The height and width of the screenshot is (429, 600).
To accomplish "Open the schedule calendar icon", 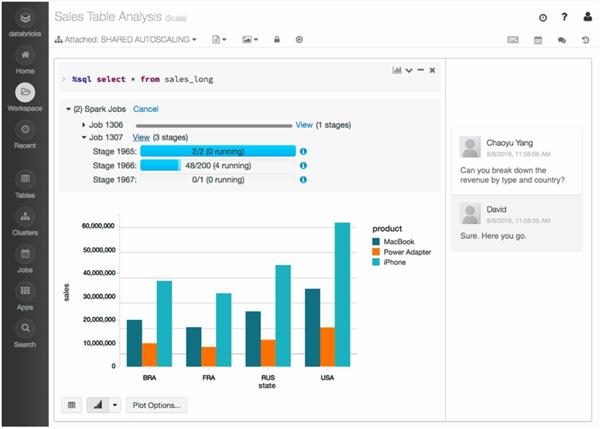I will click(538, 40).
